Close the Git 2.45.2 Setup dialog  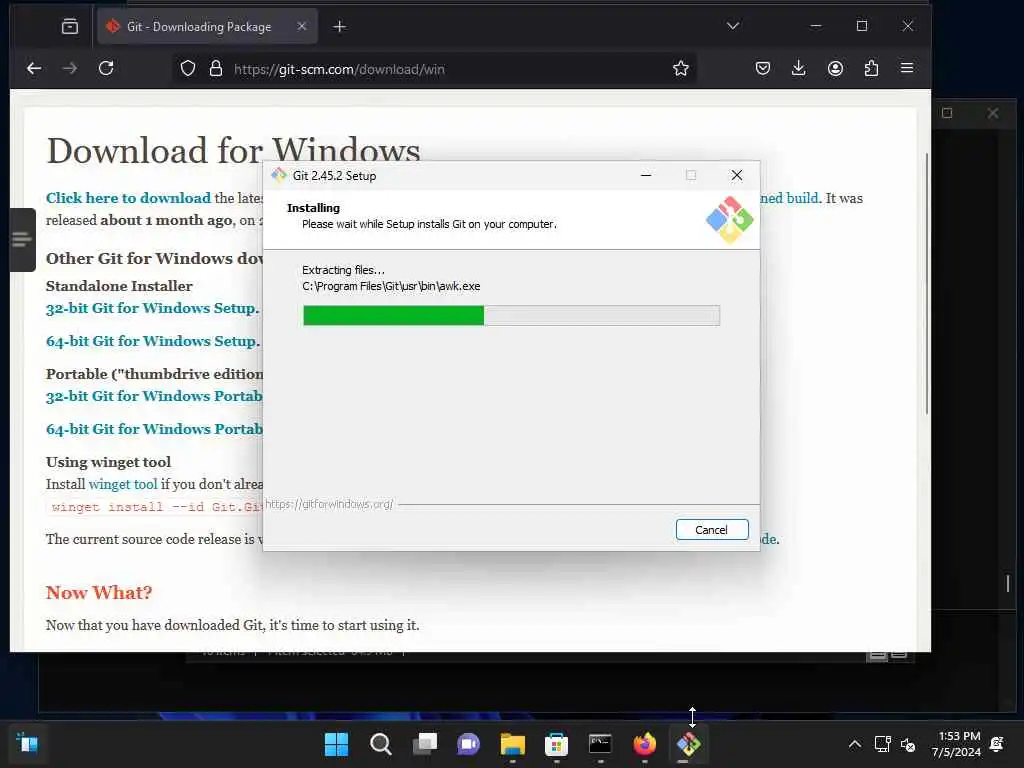pyautogui.click(x=737, y=175)
